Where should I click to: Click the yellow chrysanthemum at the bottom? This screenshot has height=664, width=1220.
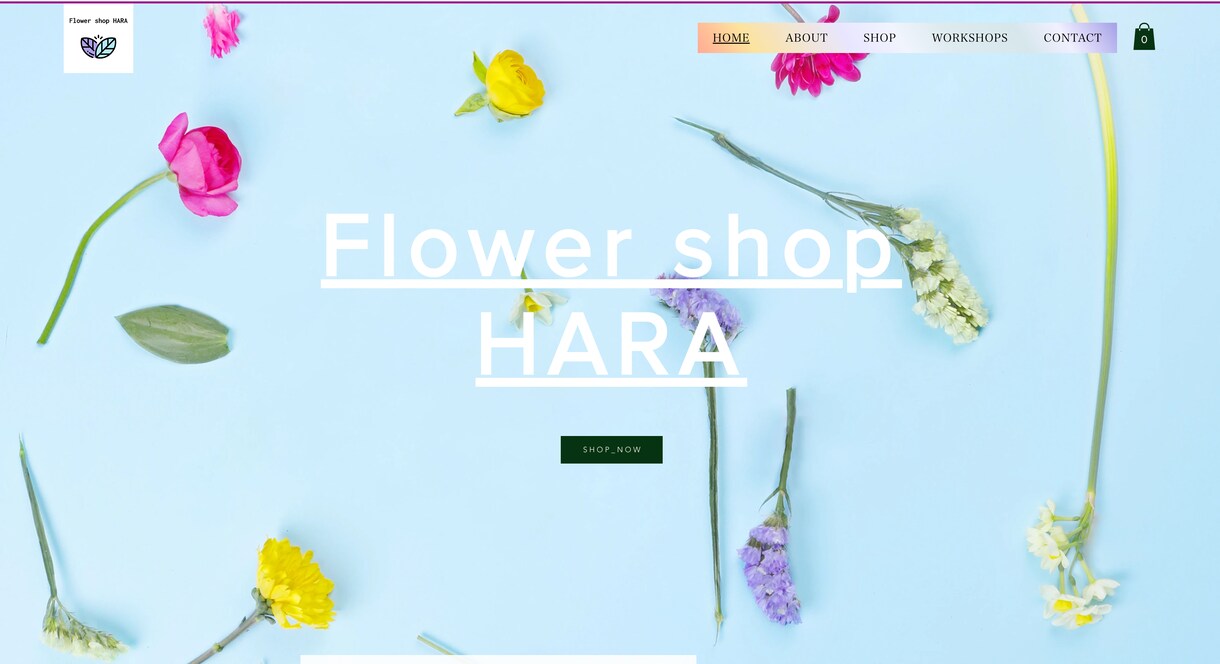click(x=294, y=584)
